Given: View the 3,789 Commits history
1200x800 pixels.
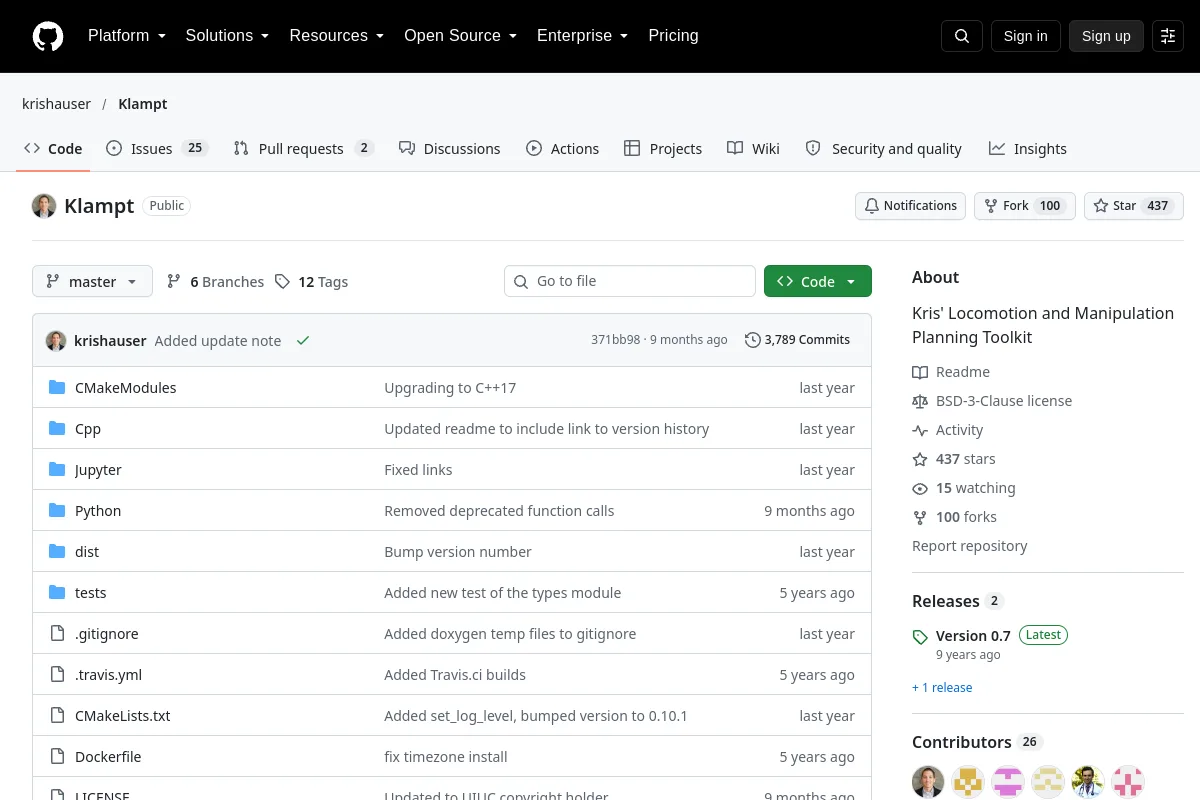Looking at the screenshot, I should click(x=797, y=340).
